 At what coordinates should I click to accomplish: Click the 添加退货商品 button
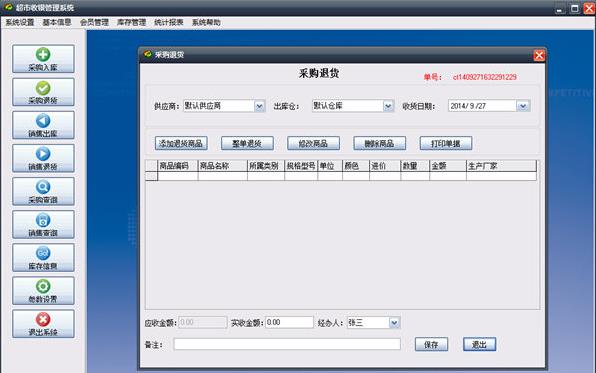[181, 143]
